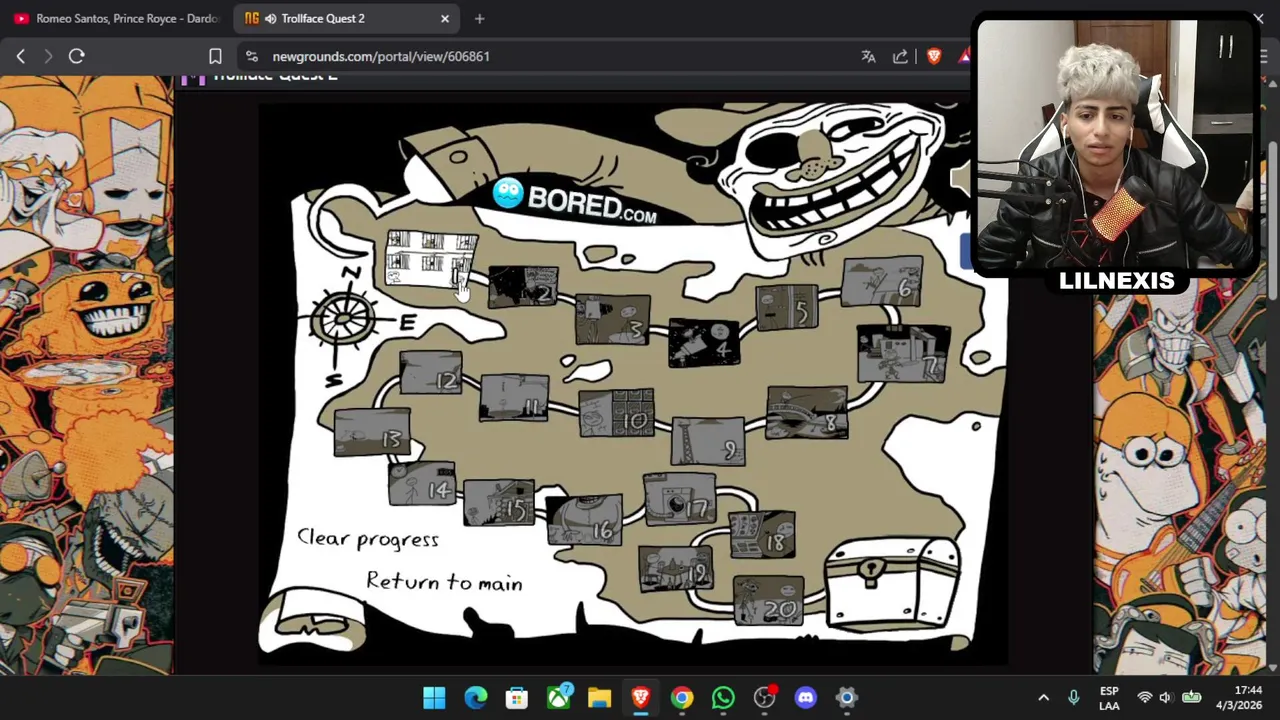Open WhatsApp from the taskbar
Screen dimensions: 1280x720
[x=723, y=697]
